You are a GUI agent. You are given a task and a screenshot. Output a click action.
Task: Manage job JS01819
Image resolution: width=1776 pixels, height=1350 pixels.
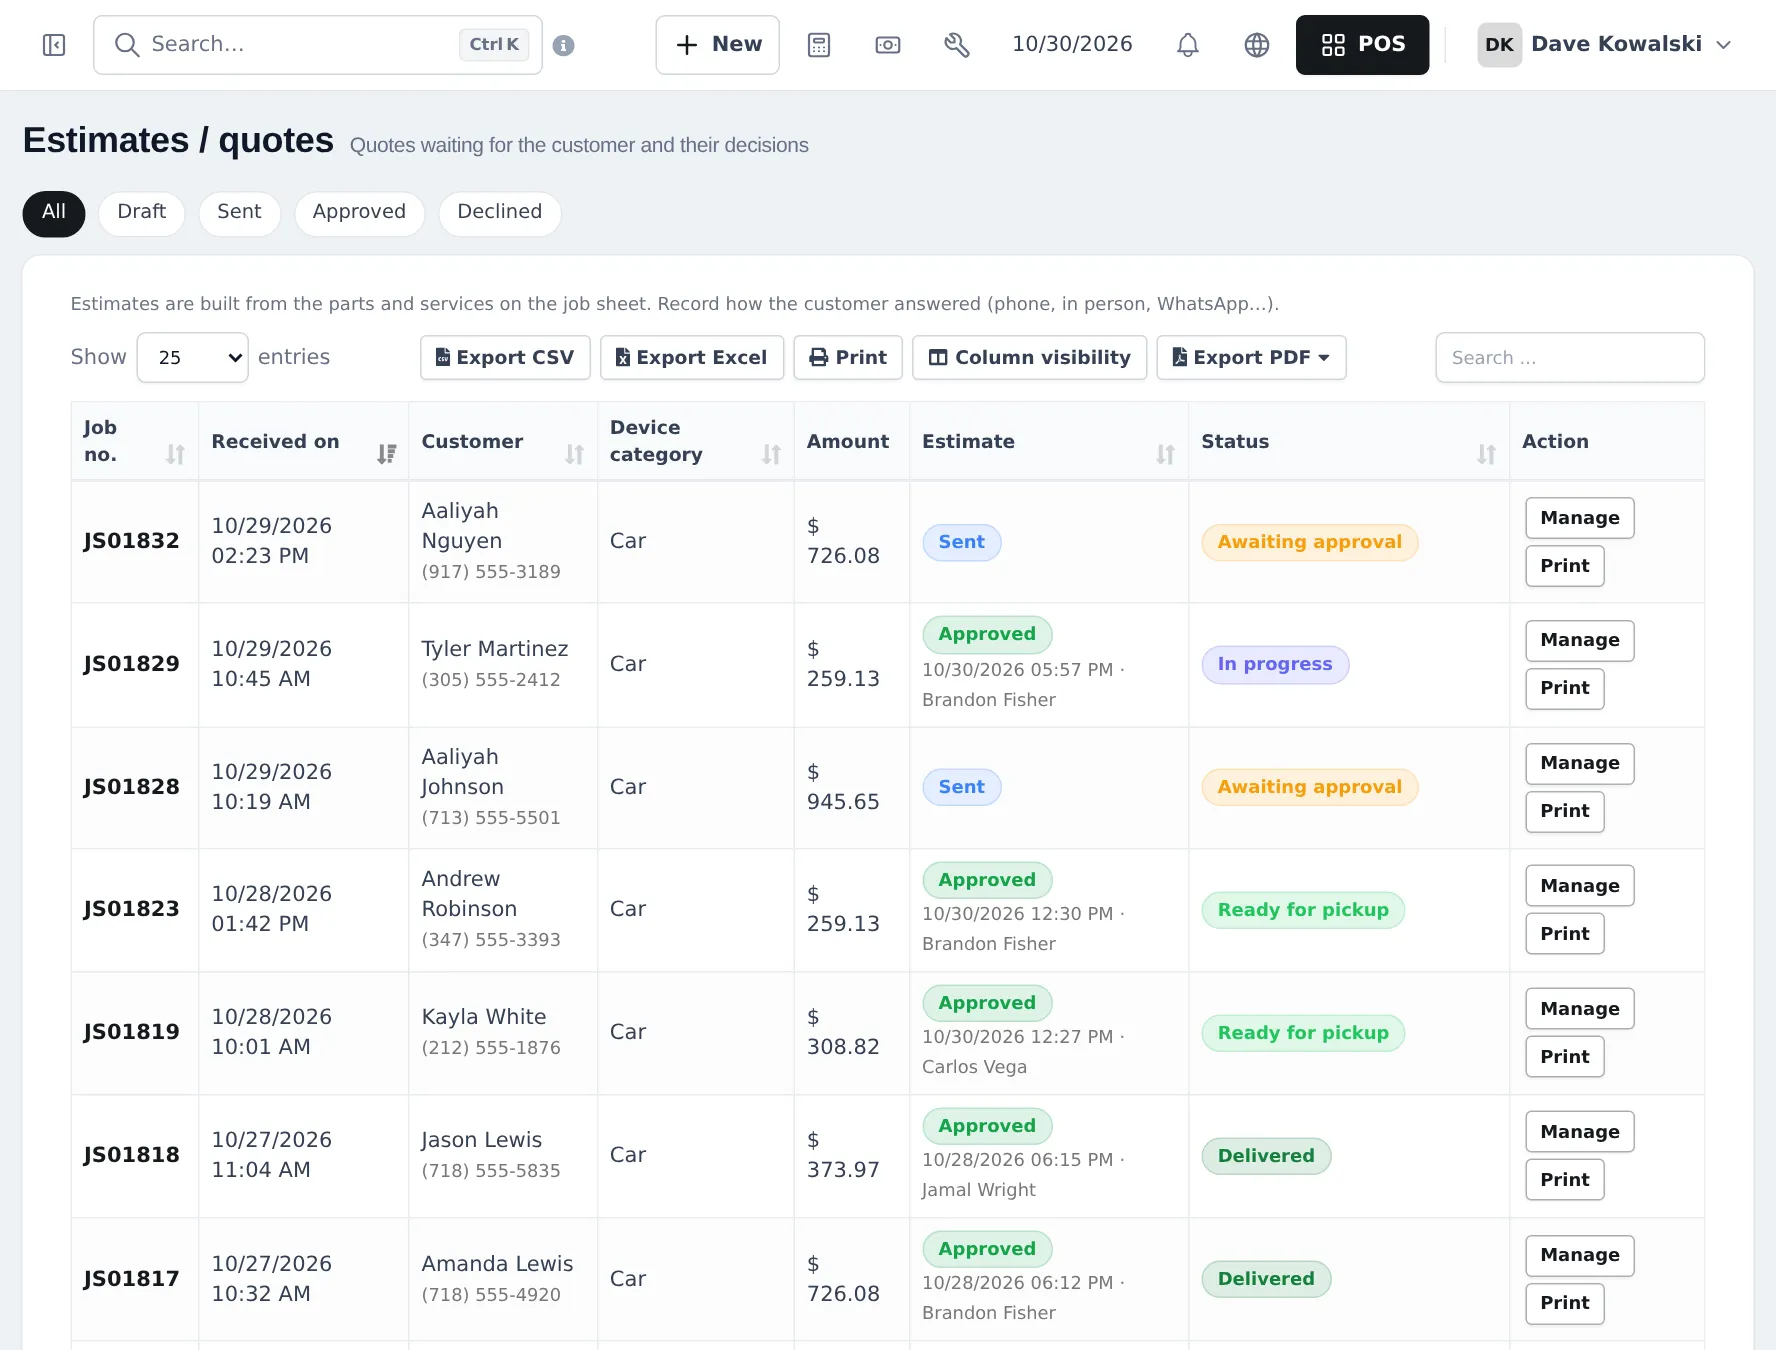tap(1579, 1009)
